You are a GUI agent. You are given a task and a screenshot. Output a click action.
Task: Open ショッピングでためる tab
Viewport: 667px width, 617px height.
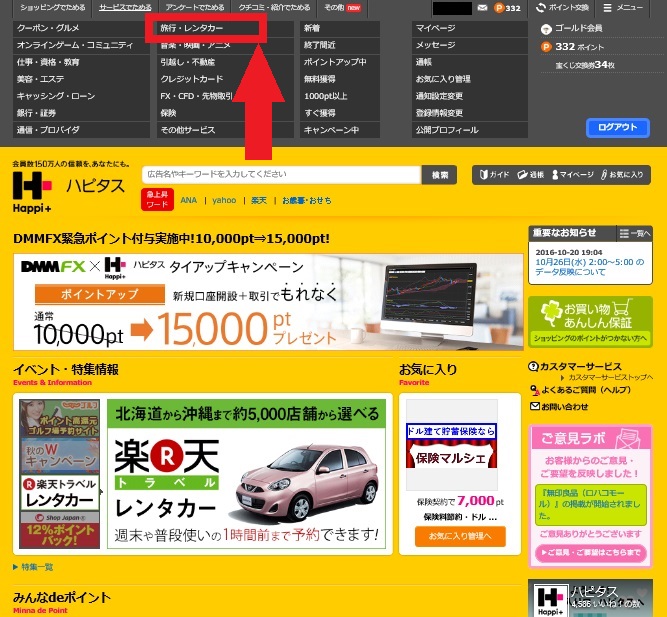pyautogui.click(x=53, y=8)
